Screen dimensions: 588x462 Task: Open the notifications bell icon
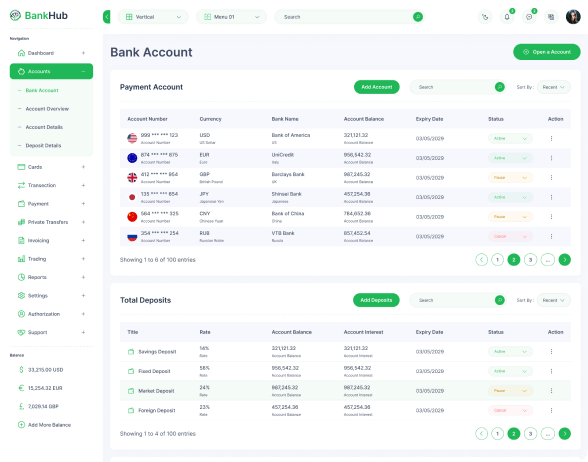click(x=507, y=17)
